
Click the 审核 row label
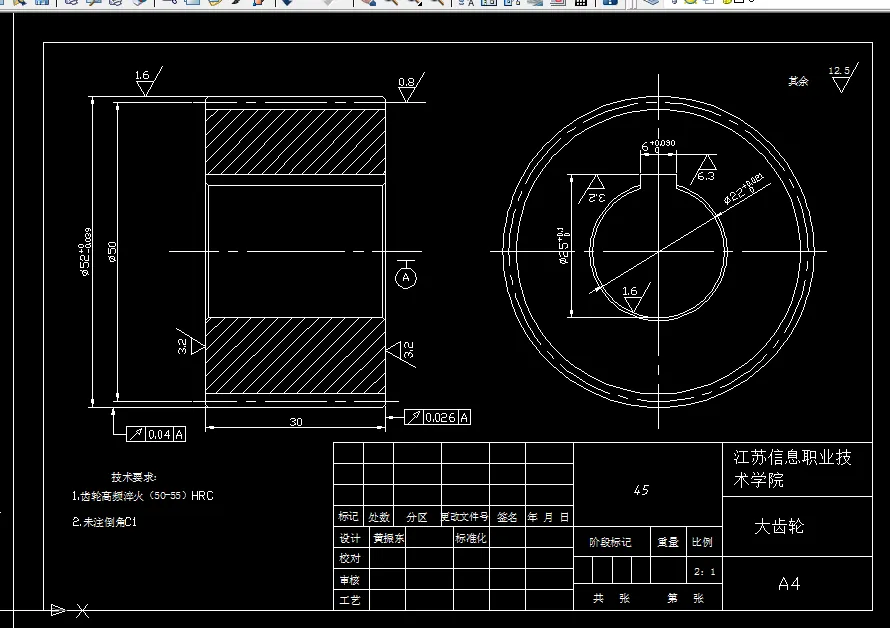point(350,580)
